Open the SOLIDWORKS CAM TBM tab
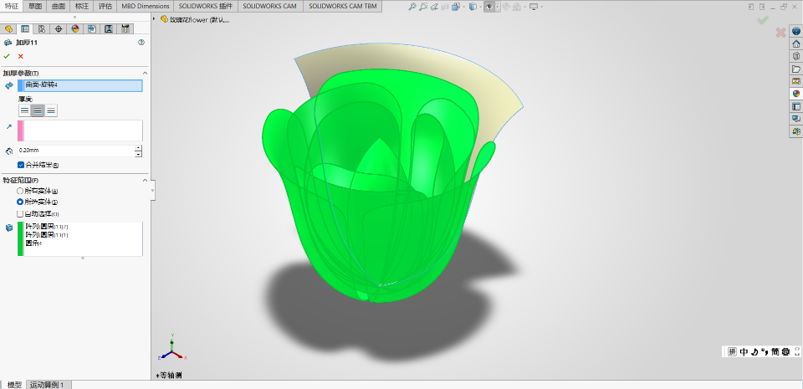 (343, 6)
